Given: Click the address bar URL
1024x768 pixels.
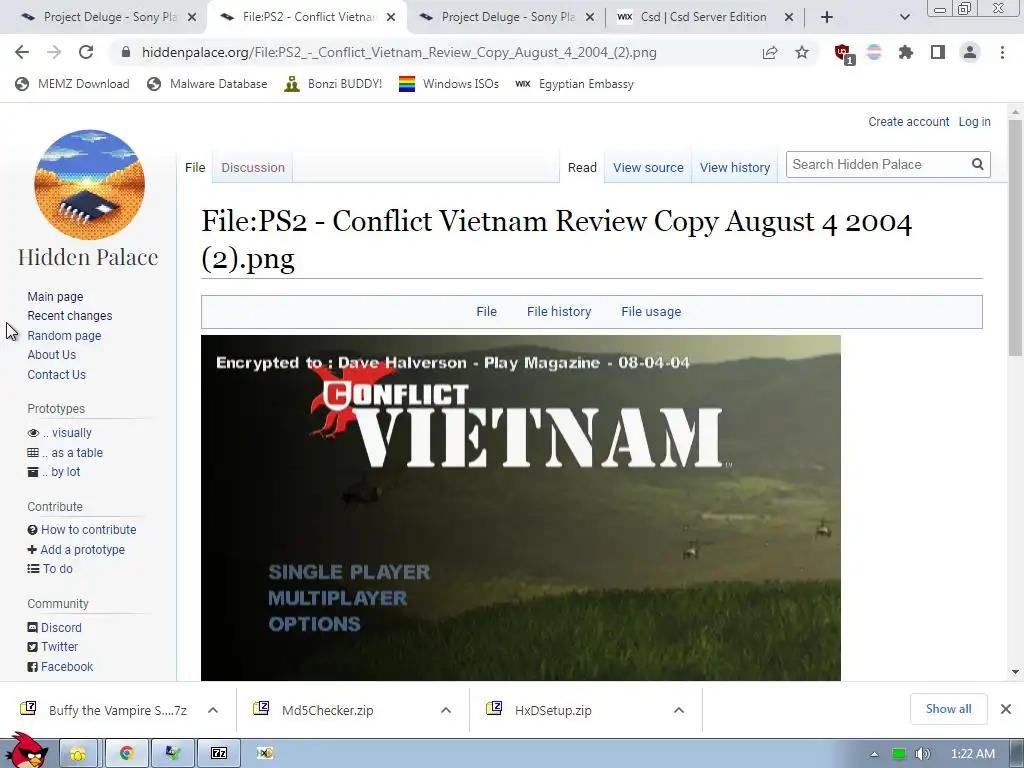Looking at the screenshot, I should point(399,52).
